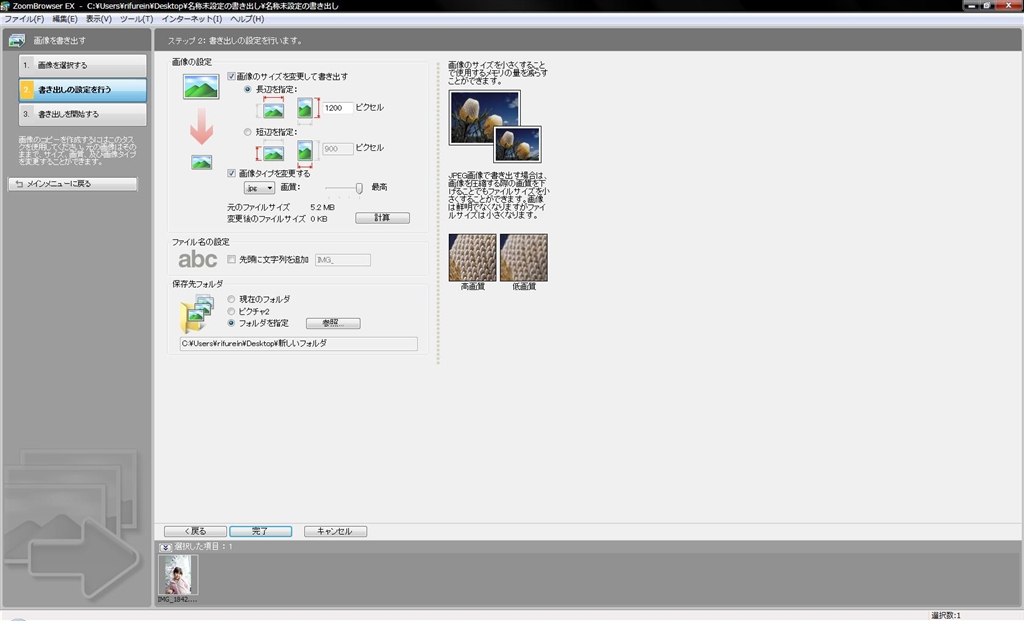Click the small landscape output image icon
1024x621 pixels.
pyautogui.click(x=201, y=163)
